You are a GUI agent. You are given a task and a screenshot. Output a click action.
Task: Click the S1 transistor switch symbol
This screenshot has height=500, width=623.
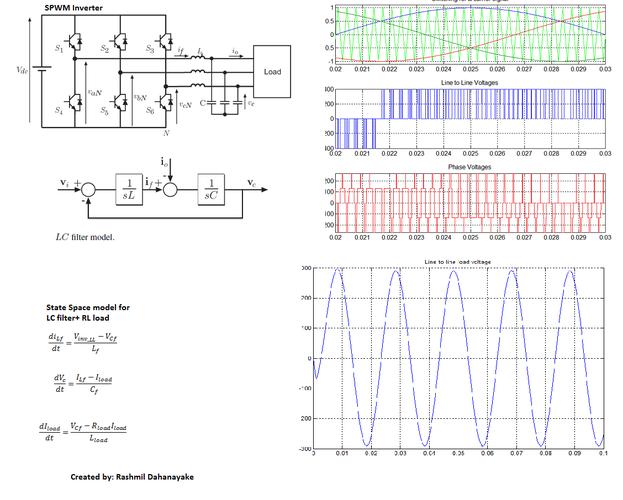pos(75,41)
